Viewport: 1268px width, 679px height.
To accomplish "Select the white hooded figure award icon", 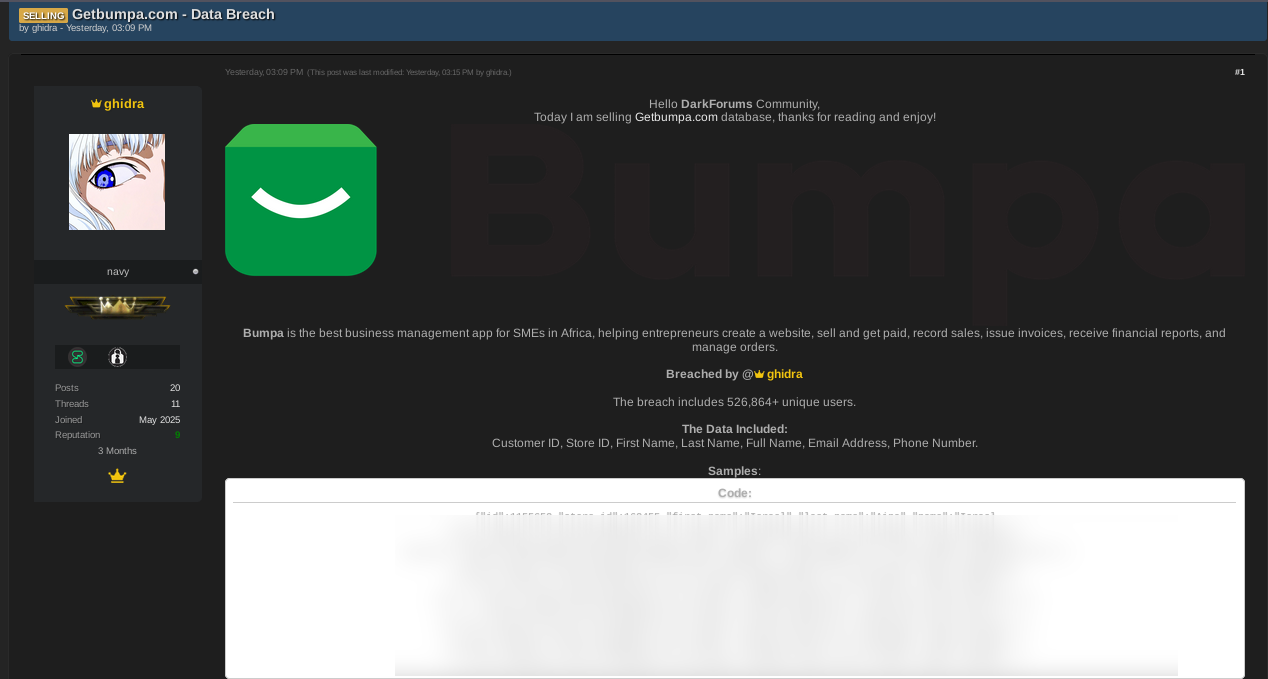I will pyautogui.click(x=117, y=357).
